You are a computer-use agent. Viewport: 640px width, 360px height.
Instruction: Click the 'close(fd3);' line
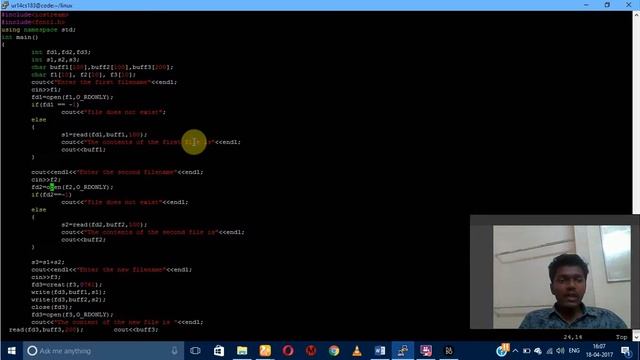52,307
